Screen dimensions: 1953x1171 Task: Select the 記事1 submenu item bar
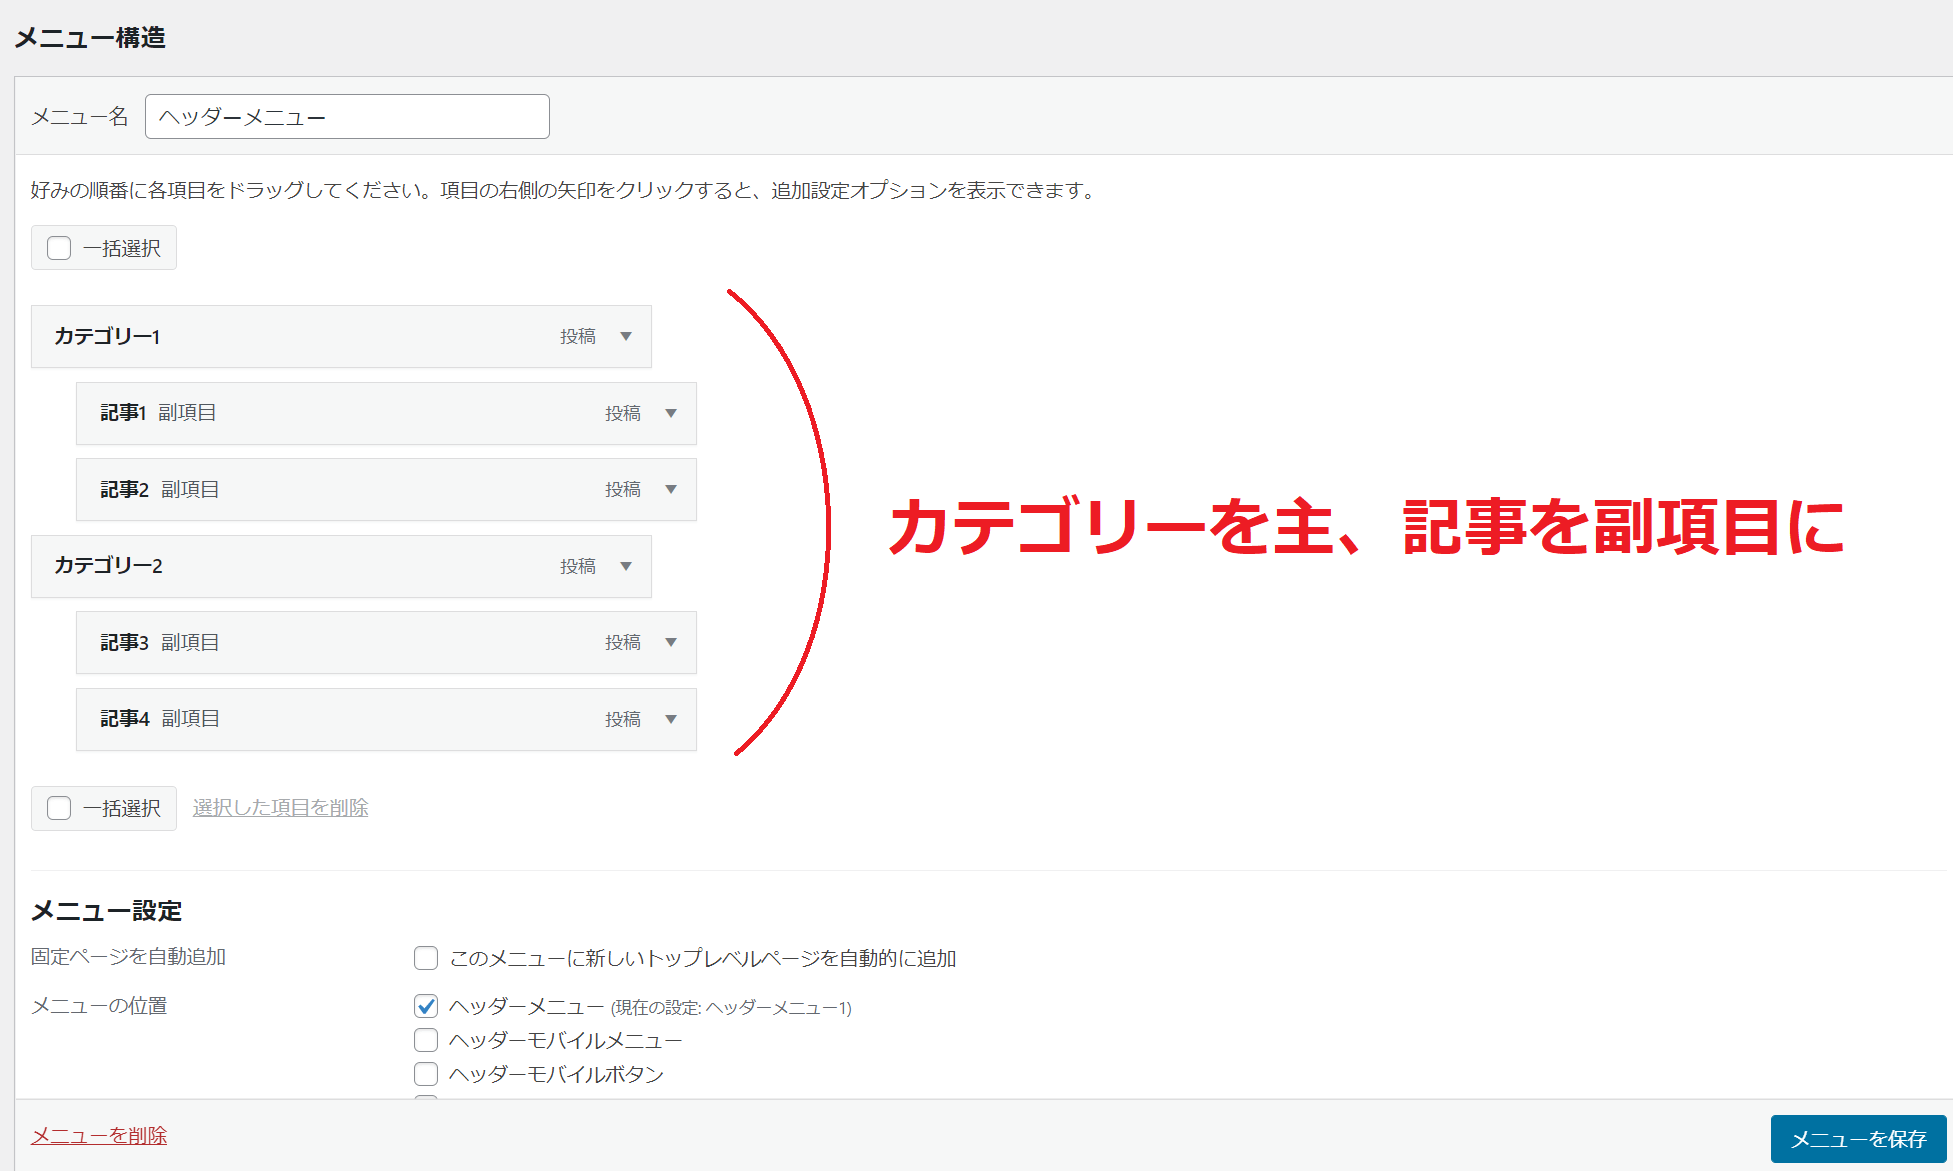[x=386, y=413]
